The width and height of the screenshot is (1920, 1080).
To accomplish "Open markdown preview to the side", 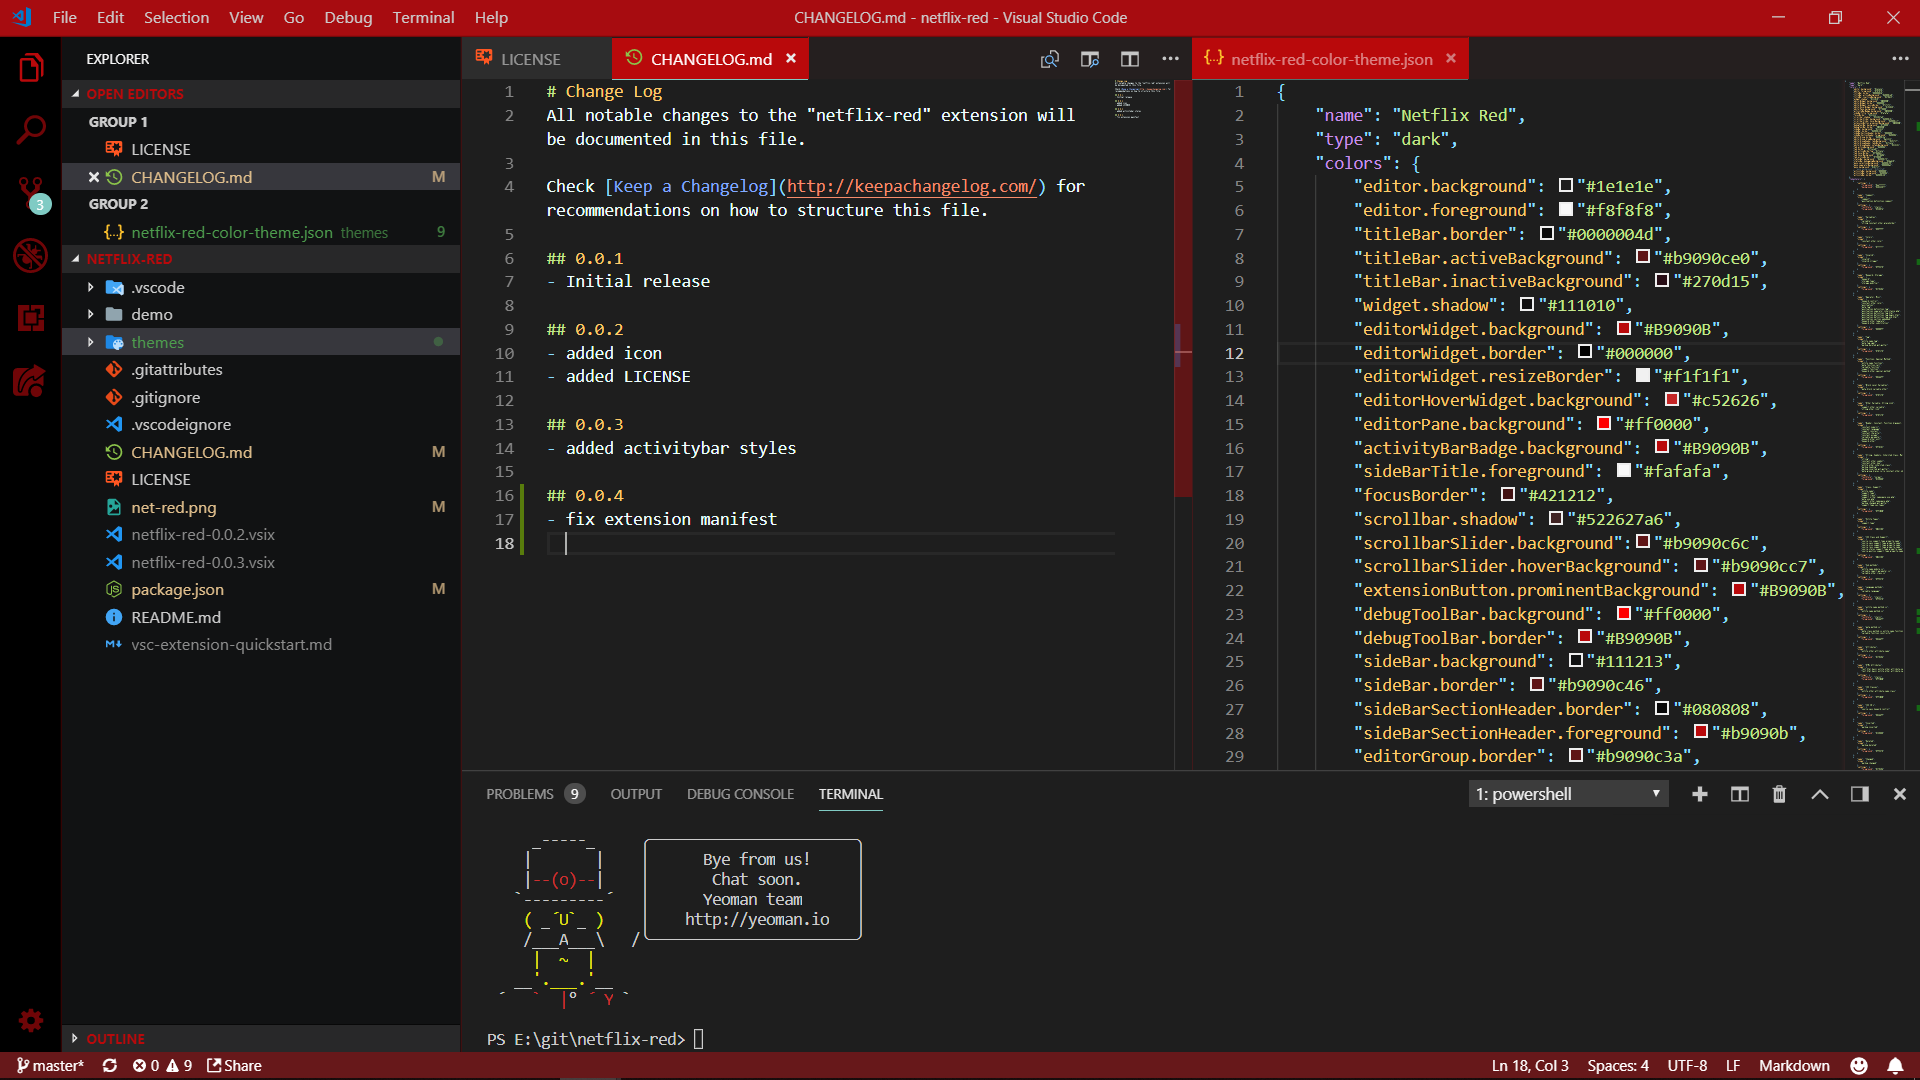I will [1089, 60].
